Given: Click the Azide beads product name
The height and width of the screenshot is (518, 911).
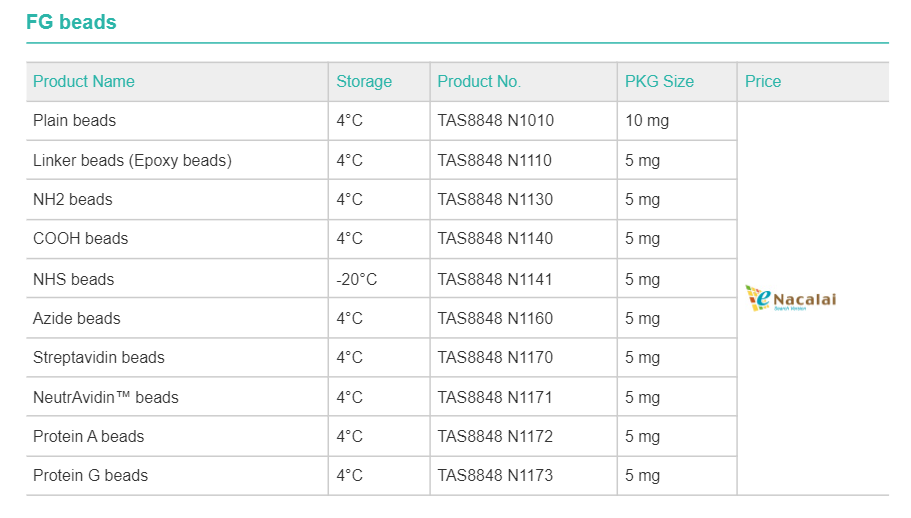Looking at the screenshot, I should click(x=77, y=319).
